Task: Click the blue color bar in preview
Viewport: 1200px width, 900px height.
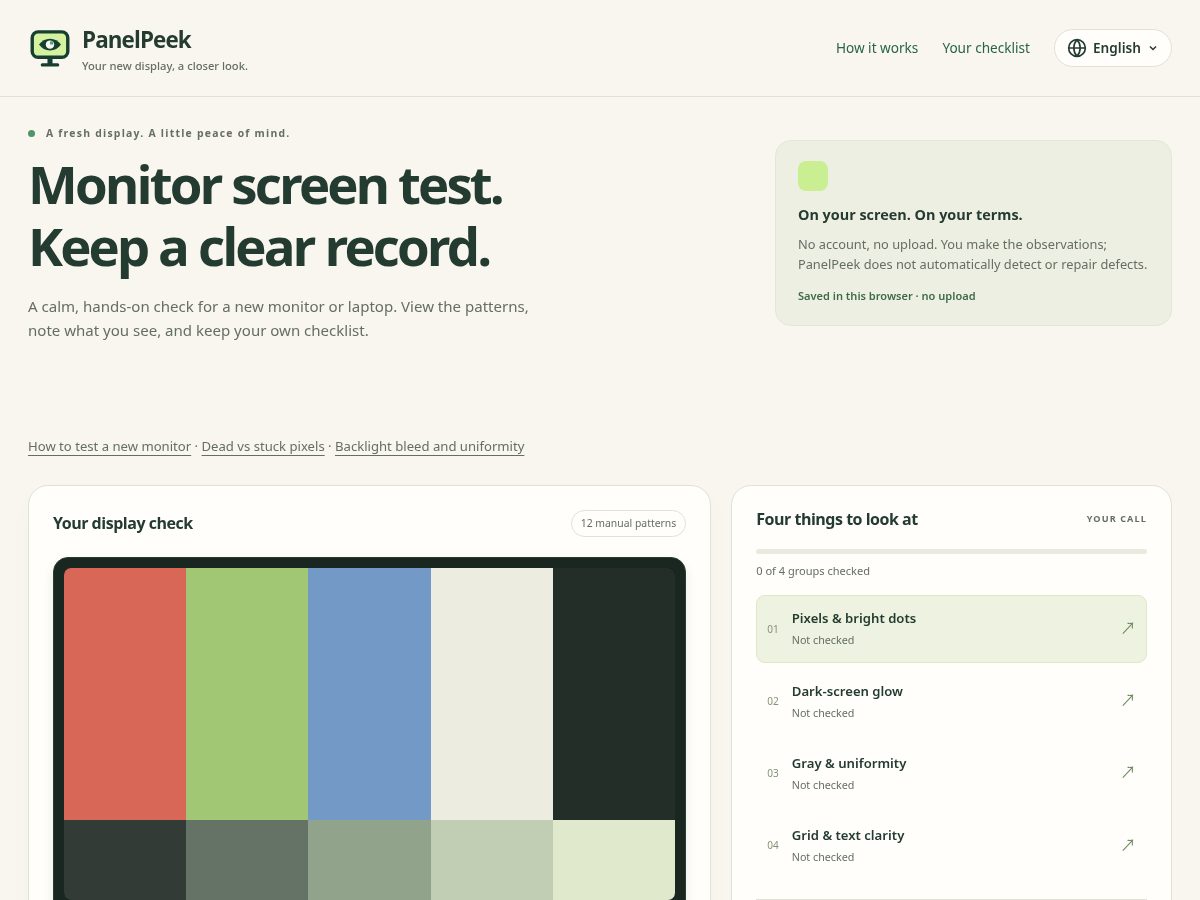Action: click(x=369, y=694)
